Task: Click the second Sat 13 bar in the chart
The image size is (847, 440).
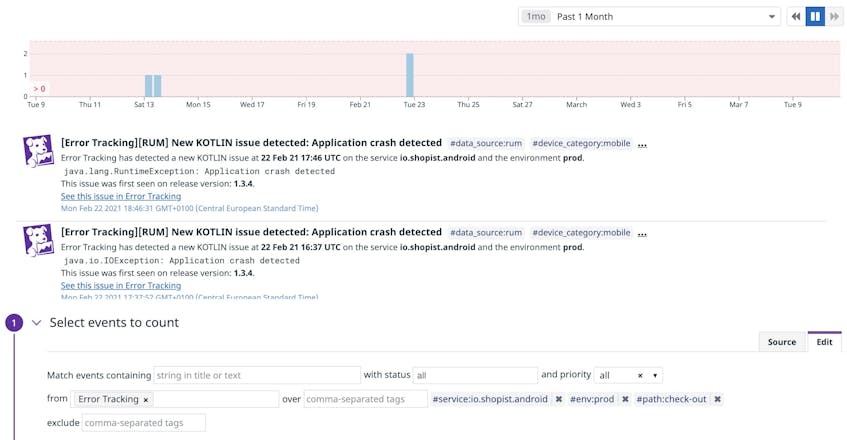Action: point(158,86)
